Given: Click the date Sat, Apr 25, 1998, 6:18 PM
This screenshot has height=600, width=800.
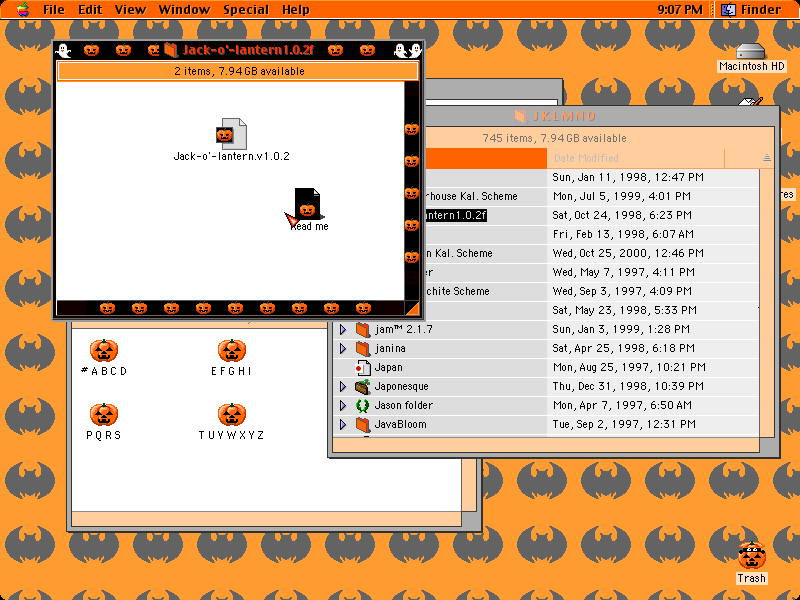Looking at the screenshot, I should [623, 348].
